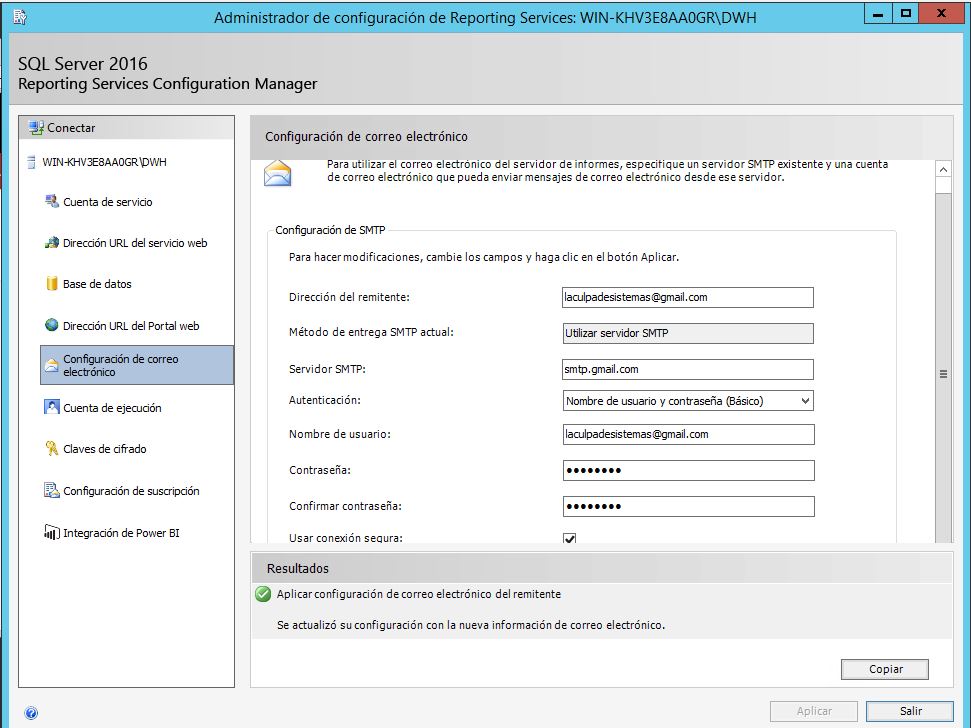Image resolution: width=971 pixels, height=728 pixels.
Task: Select Cuenta de ejecución icon
Action: [52, 408]
